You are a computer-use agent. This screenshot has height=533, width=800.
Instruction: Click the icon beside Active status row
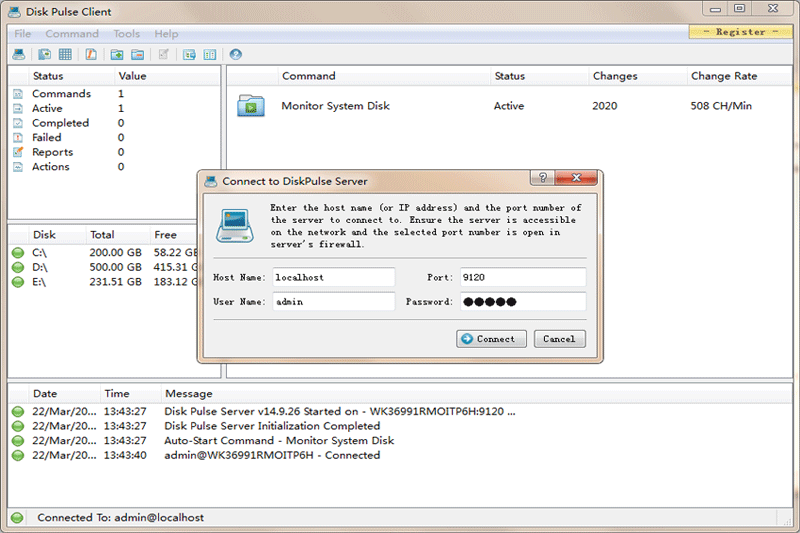(18, 108)
